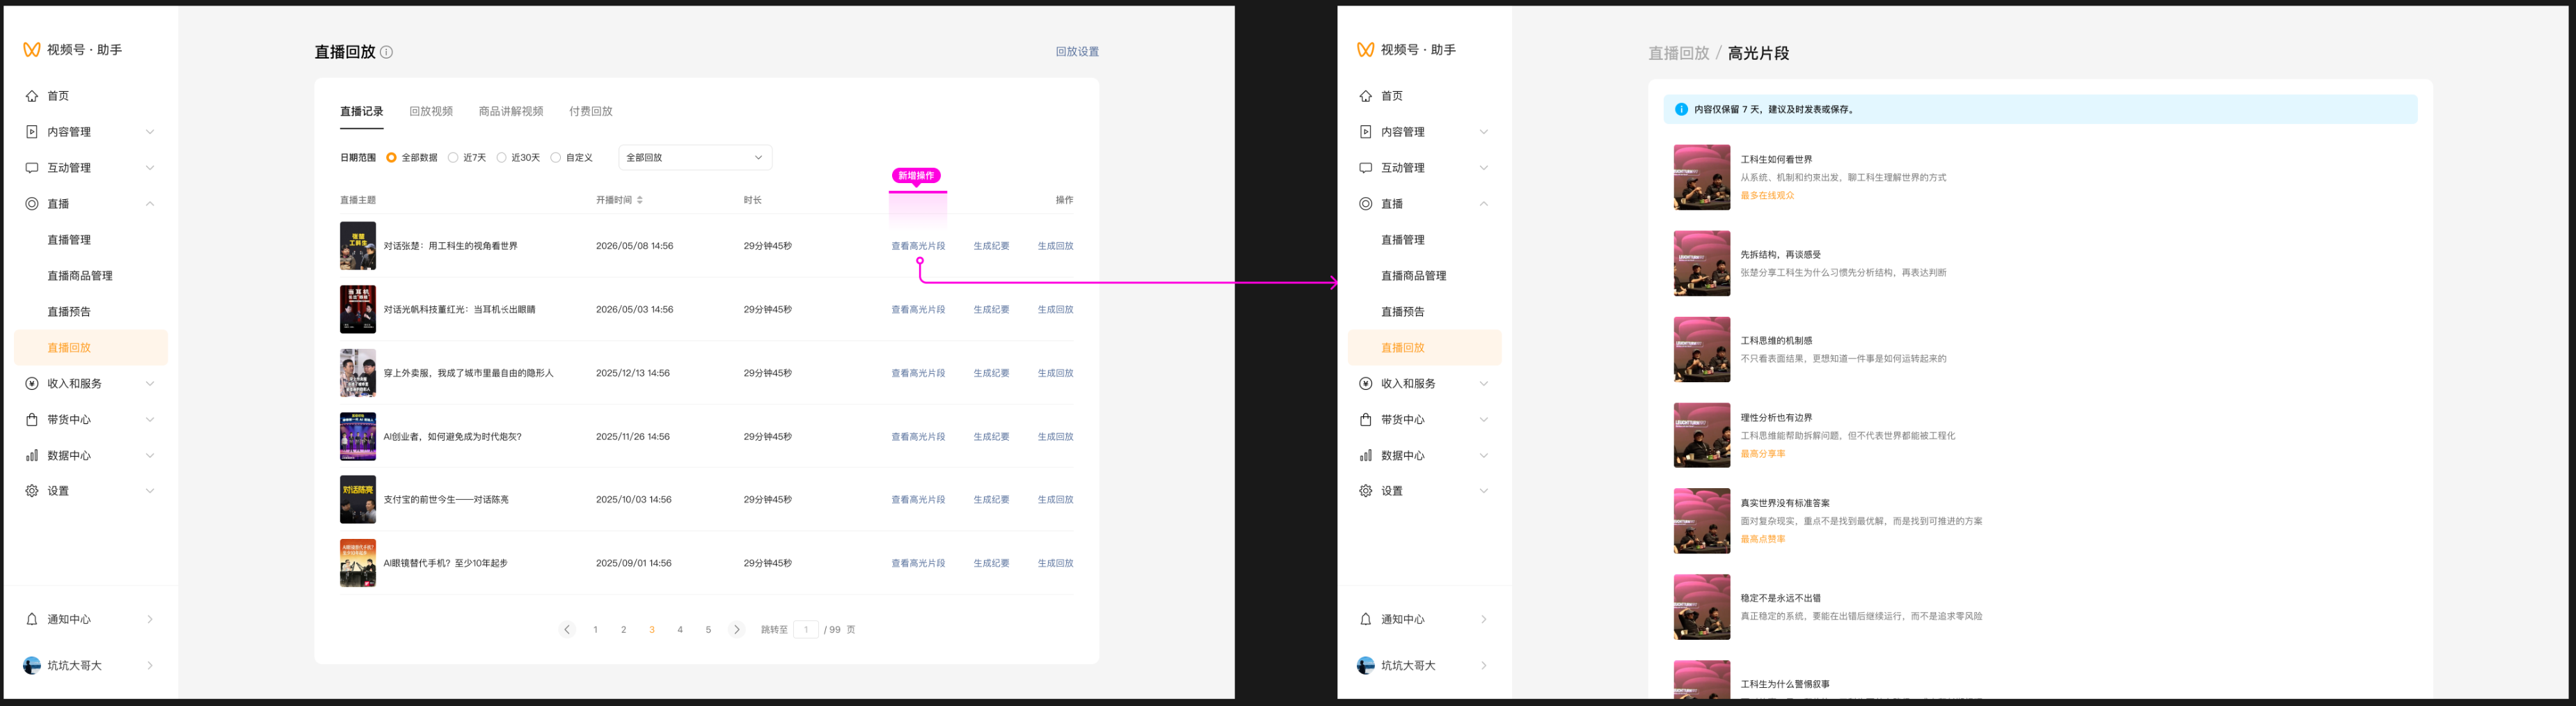
Task: Click 生成回放 for AI创业者 row
Action: pos(1055,437)
